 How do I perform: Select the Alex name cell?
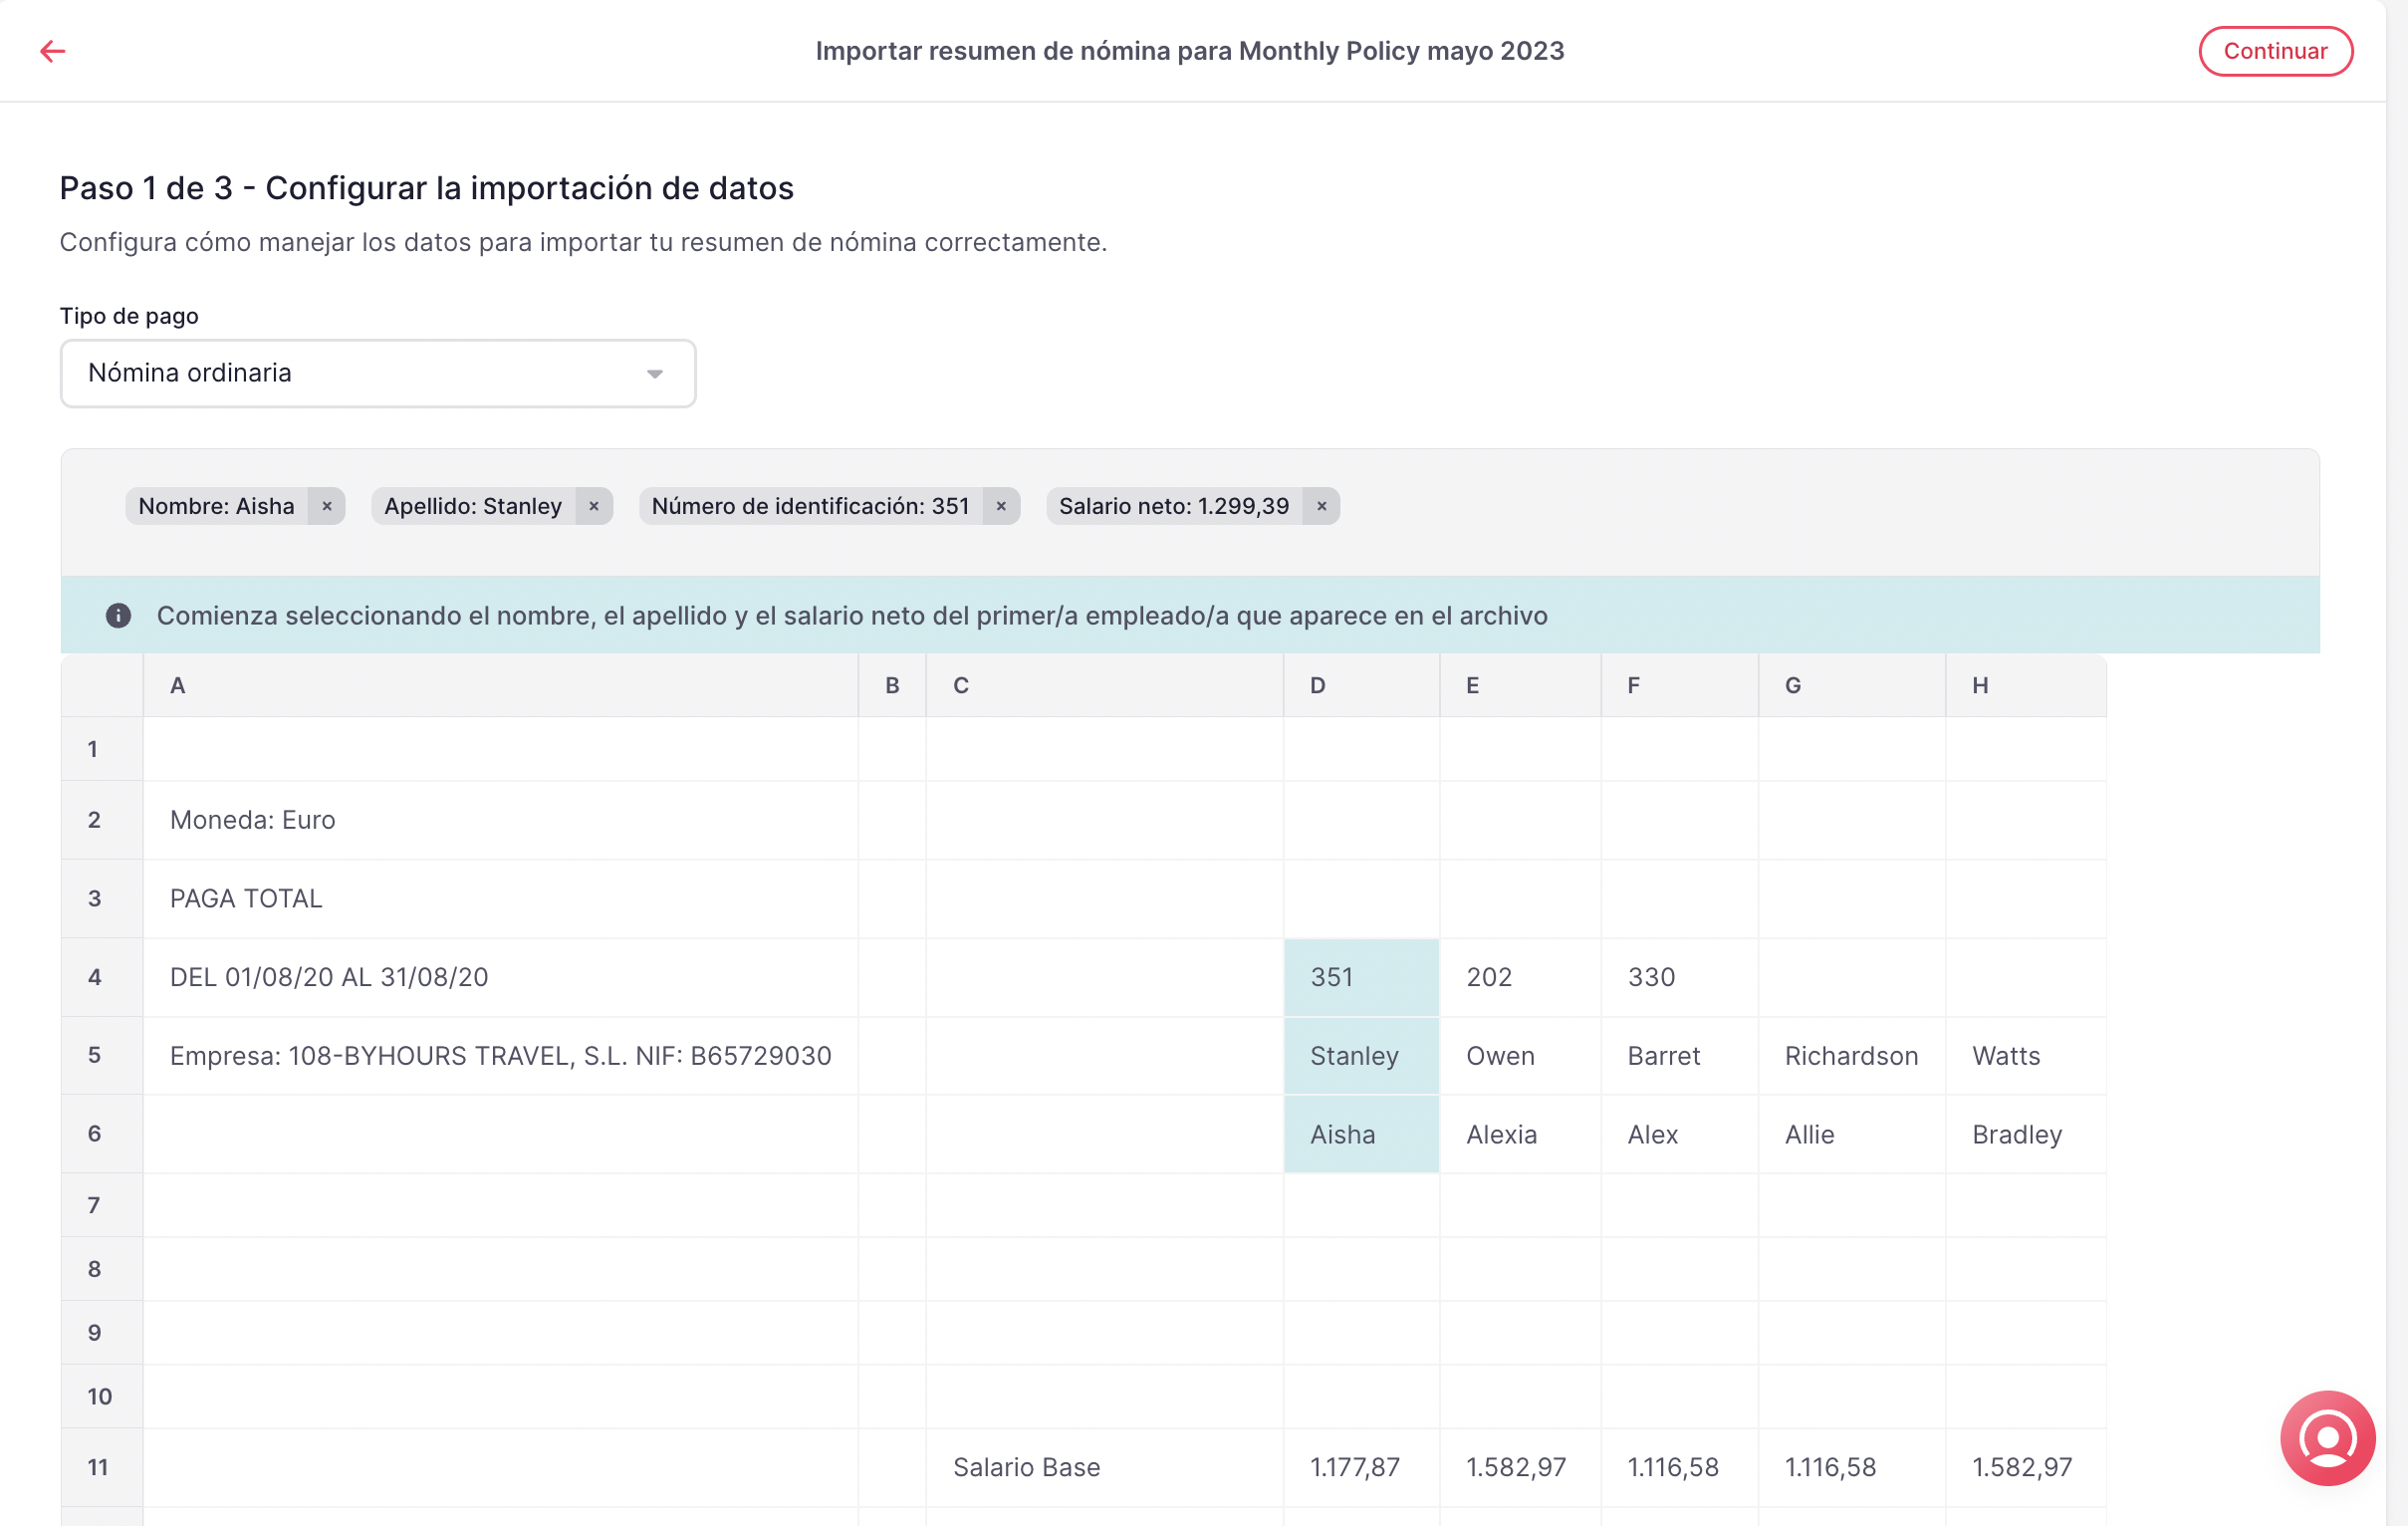click(x=1680, y=1134)
